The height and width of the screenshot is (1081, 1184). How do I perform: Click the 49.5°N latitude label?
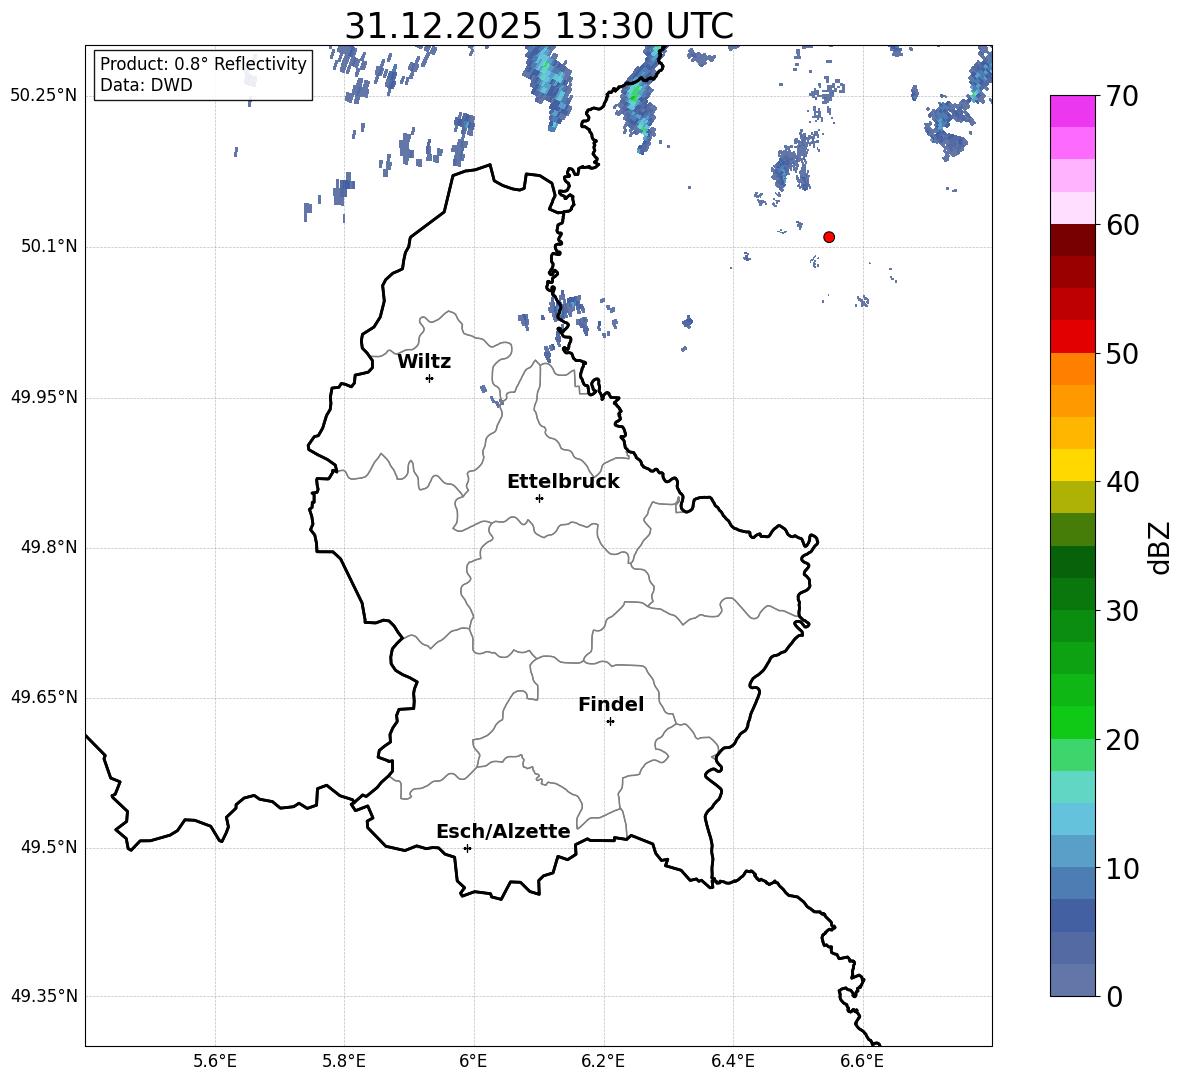click(49, 847)
